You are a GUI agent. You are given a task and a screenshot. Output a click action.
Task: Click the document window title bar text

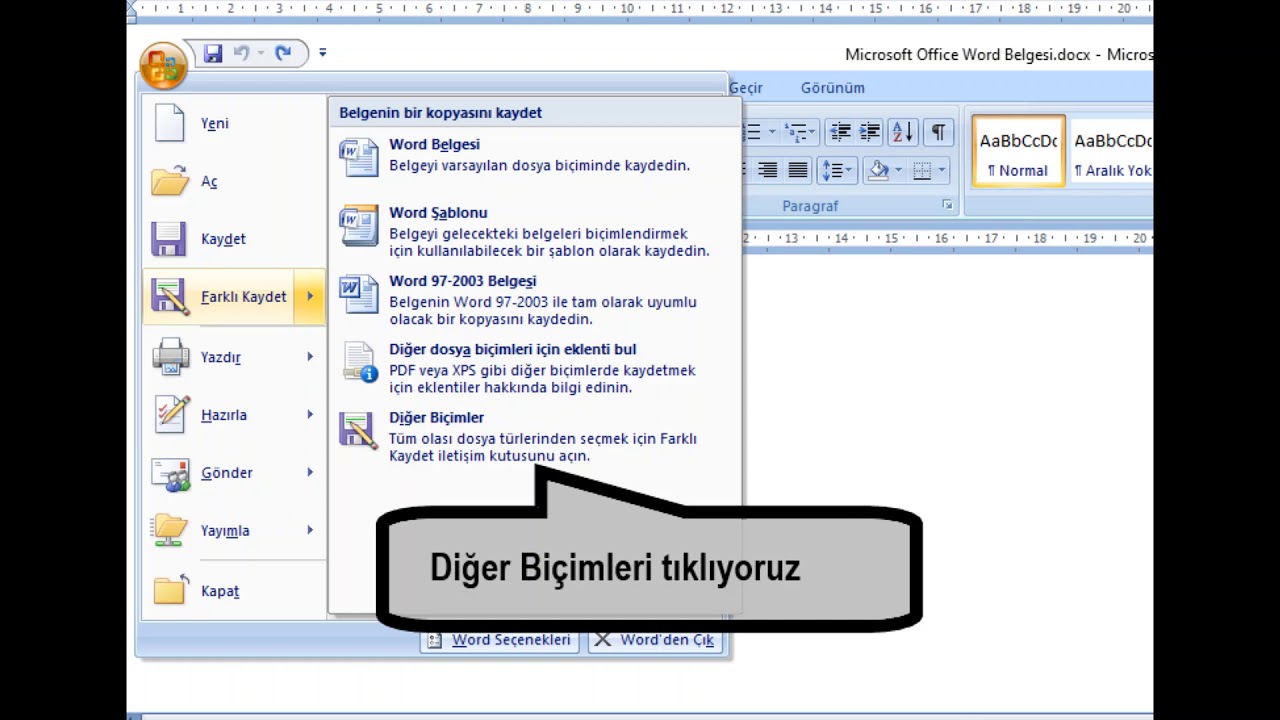998,55
